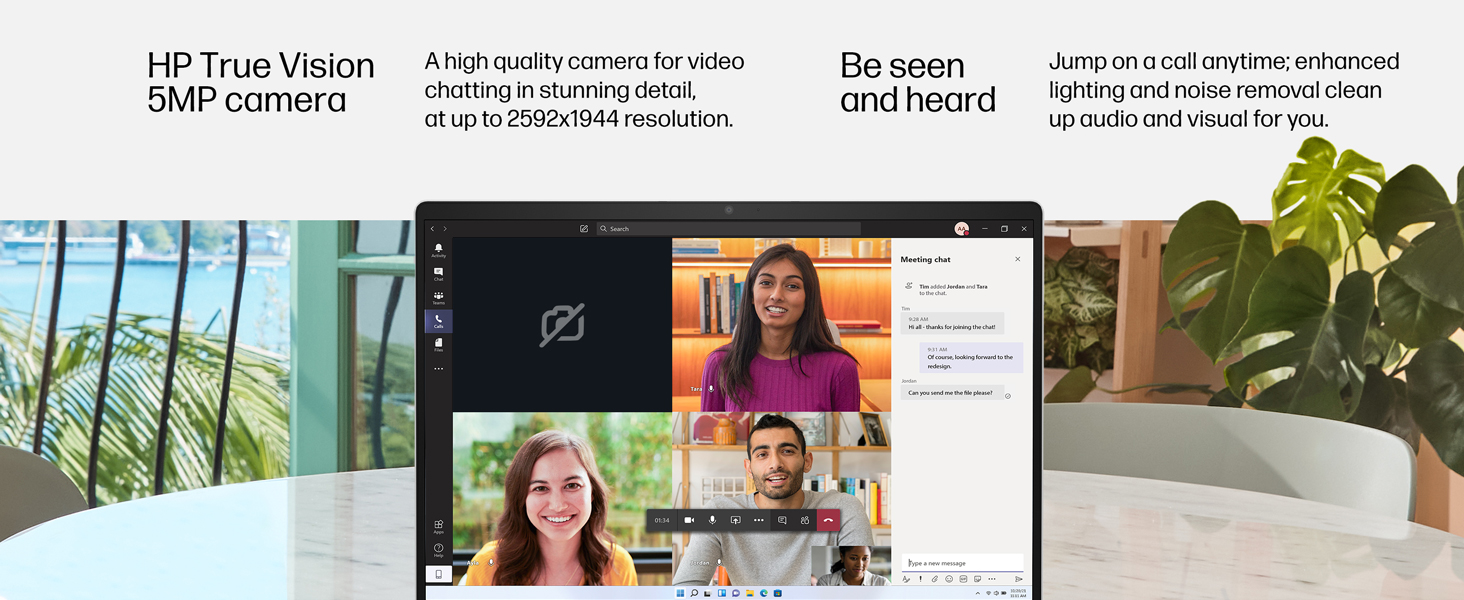Open the Windows Start menu
Image resolution: width=1464 pixels, height=600 pixels.
point(680,593)
